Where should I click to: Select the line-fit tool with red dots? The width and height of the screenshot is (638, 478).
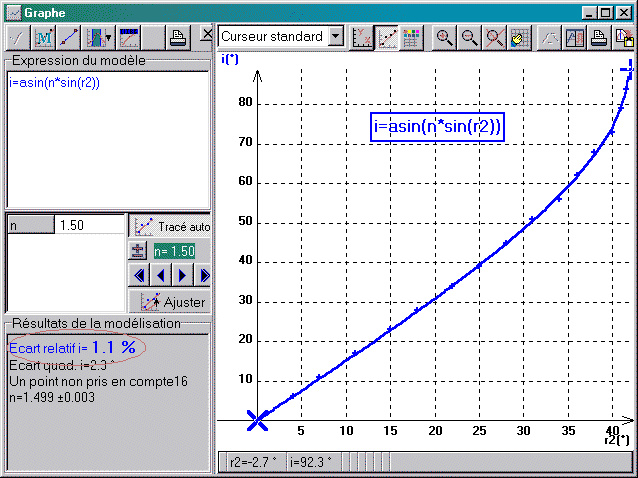[x=69, y=38]
